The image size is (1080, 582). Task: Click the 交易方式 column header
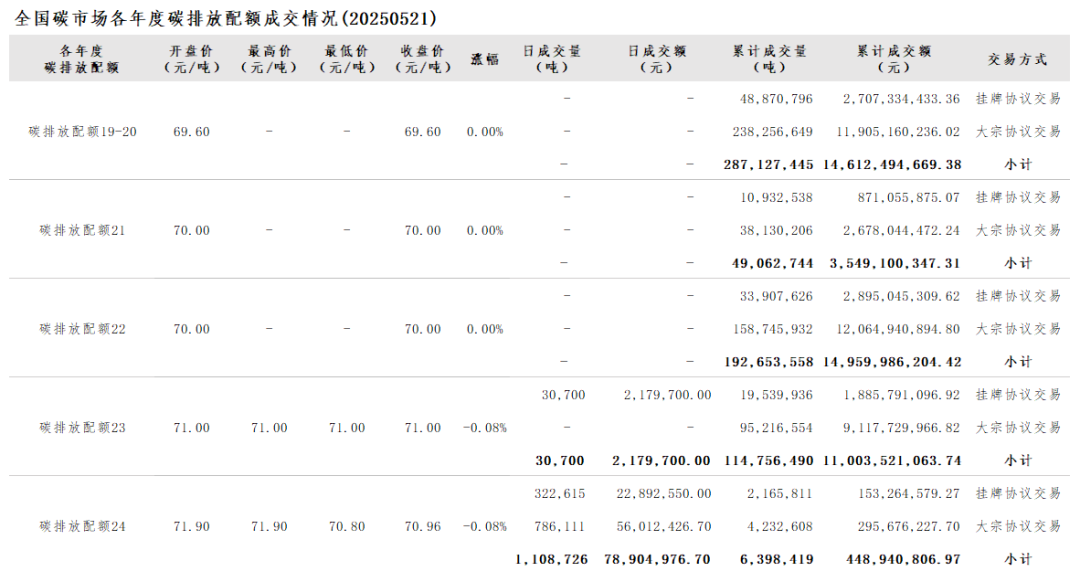[1017, 59]
